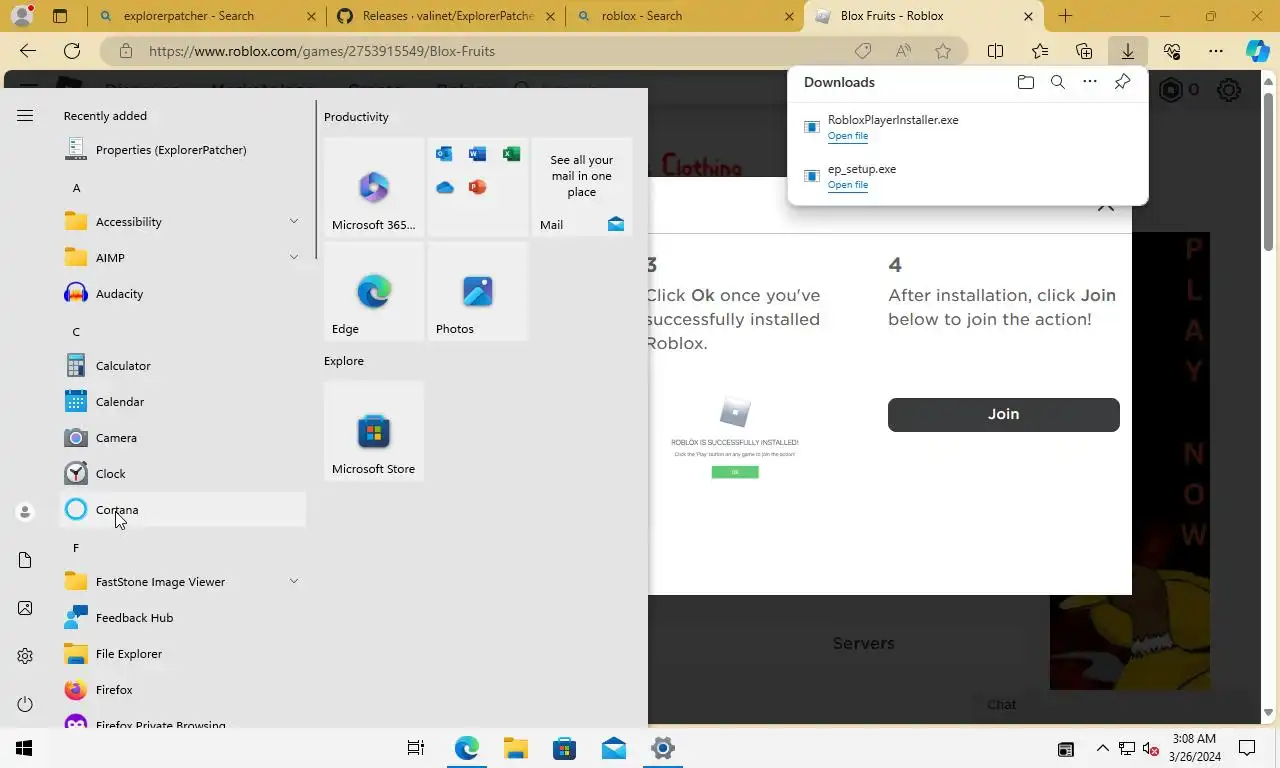This screenshot has height=768, width=1280.
Task: Open more options in Downloads panel
Action: [x=1090, y=82]
